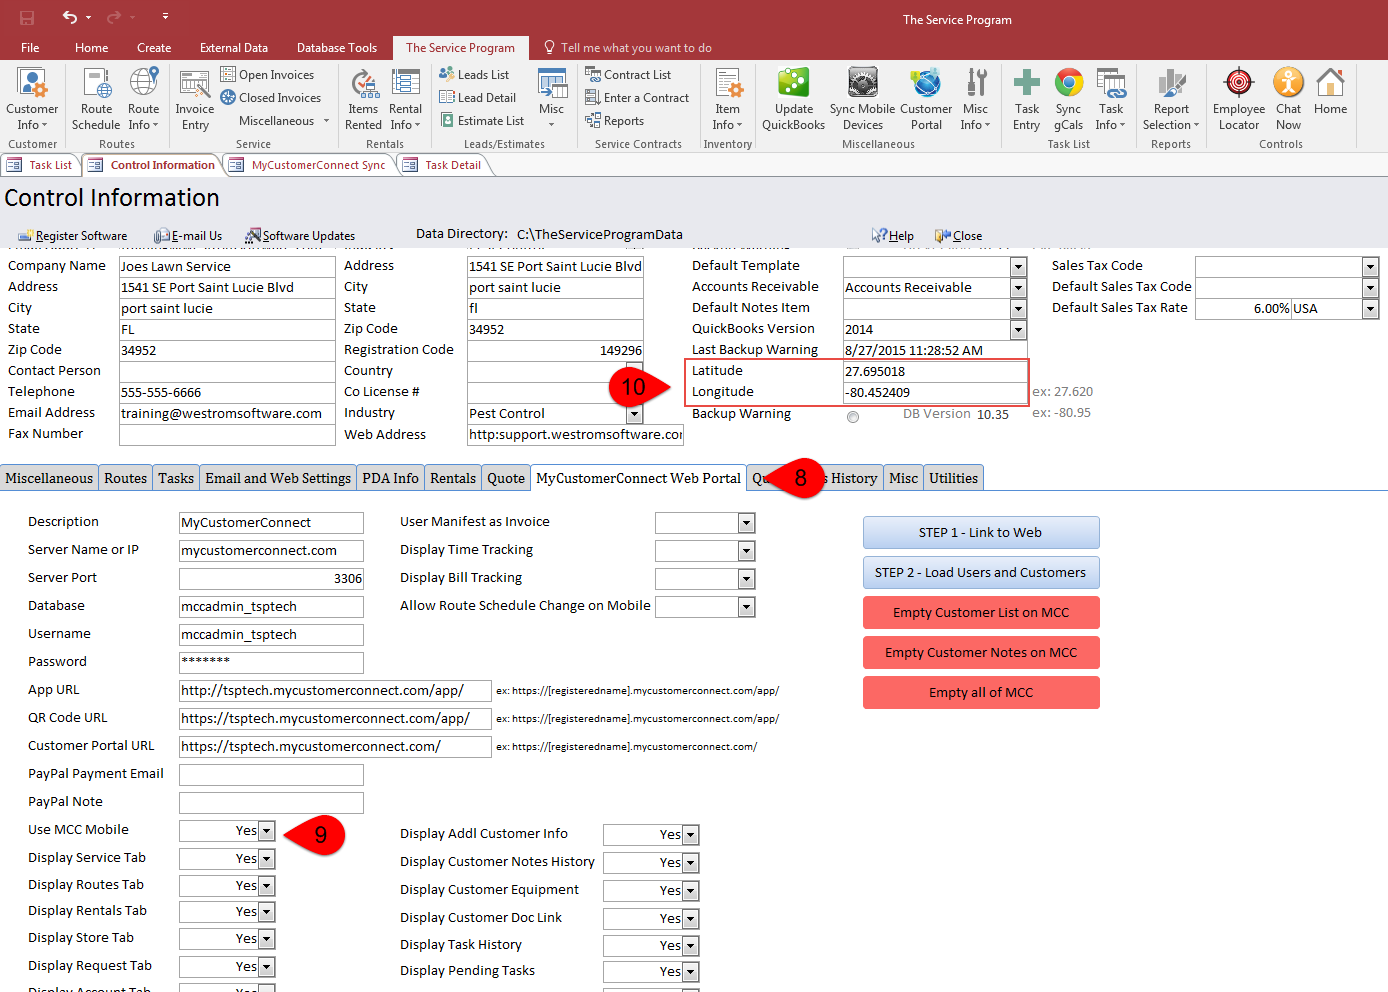Open Rental Info icon
This screenshot has width=1388, height=992.
[405, 99]
